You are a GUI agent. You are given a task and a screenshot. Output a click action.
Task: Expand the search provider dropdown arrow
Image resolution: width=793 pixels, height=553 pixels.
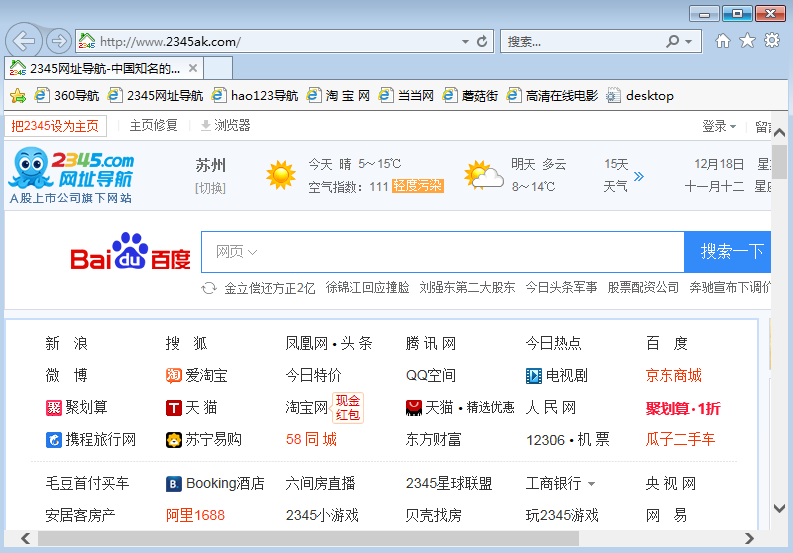pos(688,41)
